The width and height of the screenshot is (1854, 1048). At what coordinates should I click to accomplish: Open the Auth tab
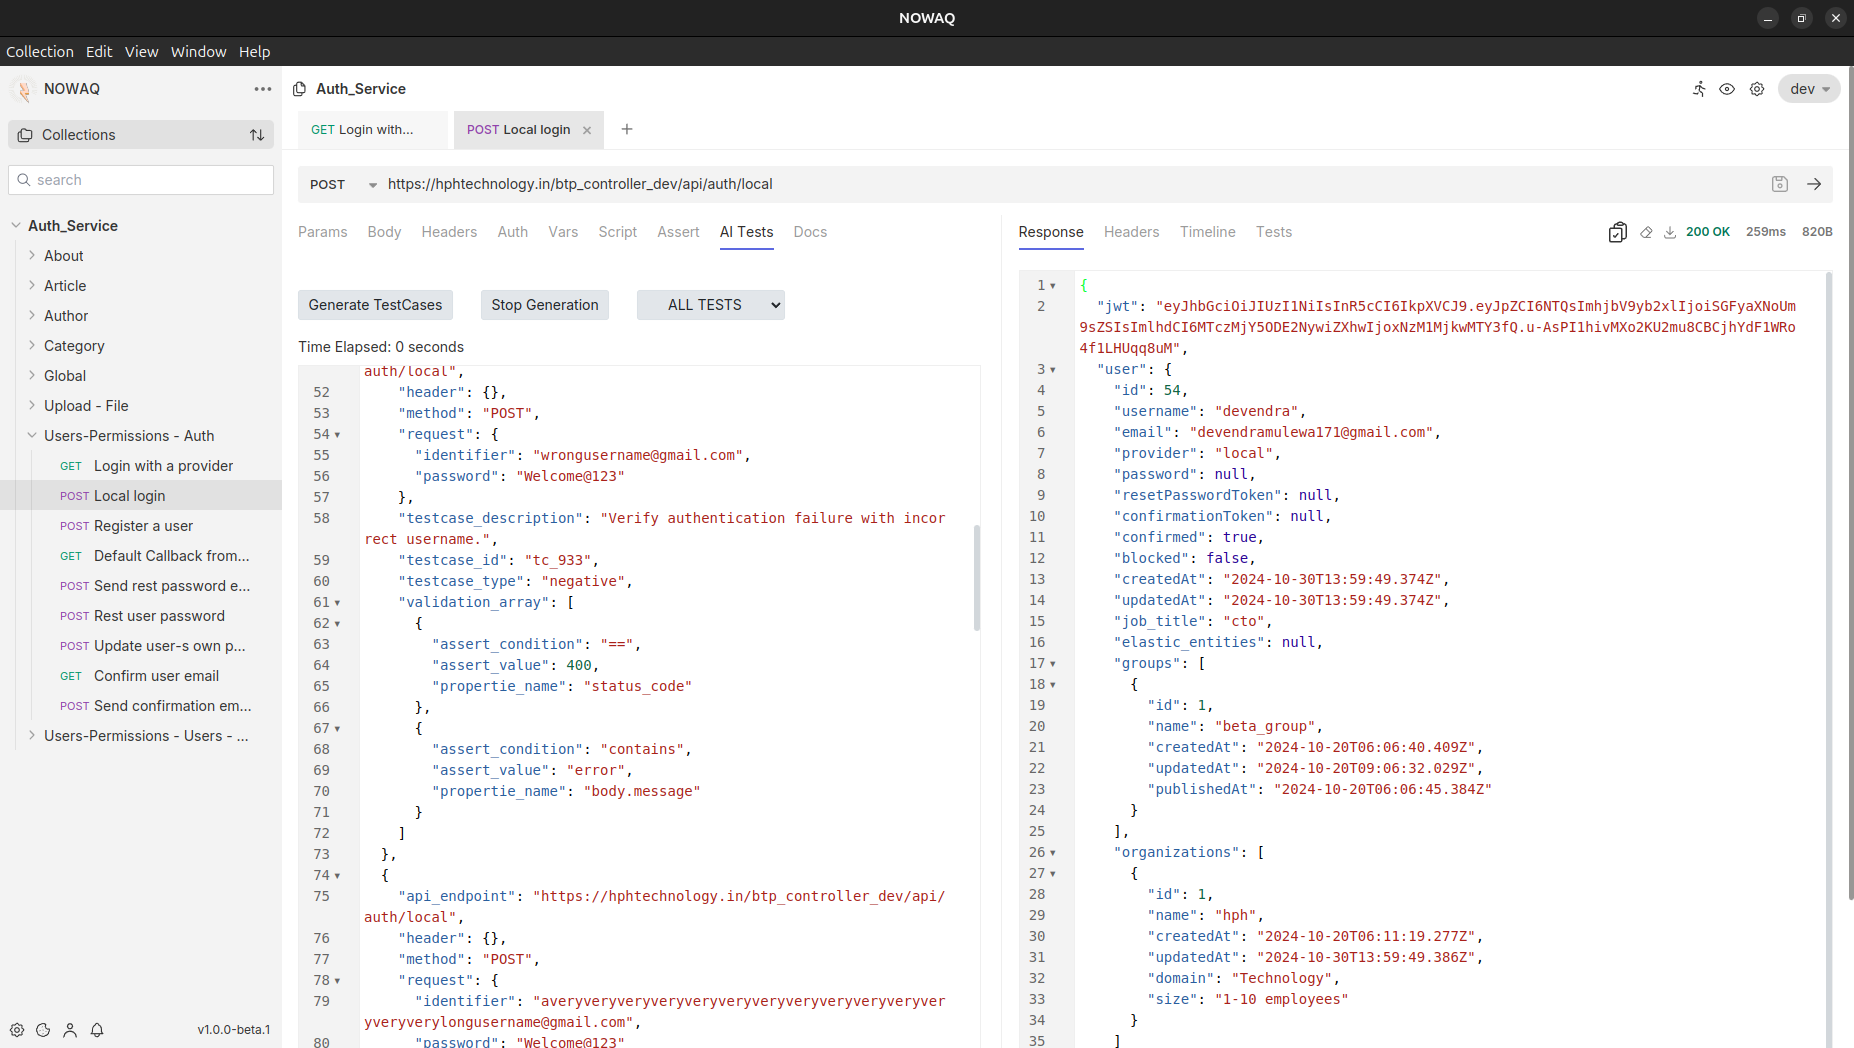(x=513, y=232)
